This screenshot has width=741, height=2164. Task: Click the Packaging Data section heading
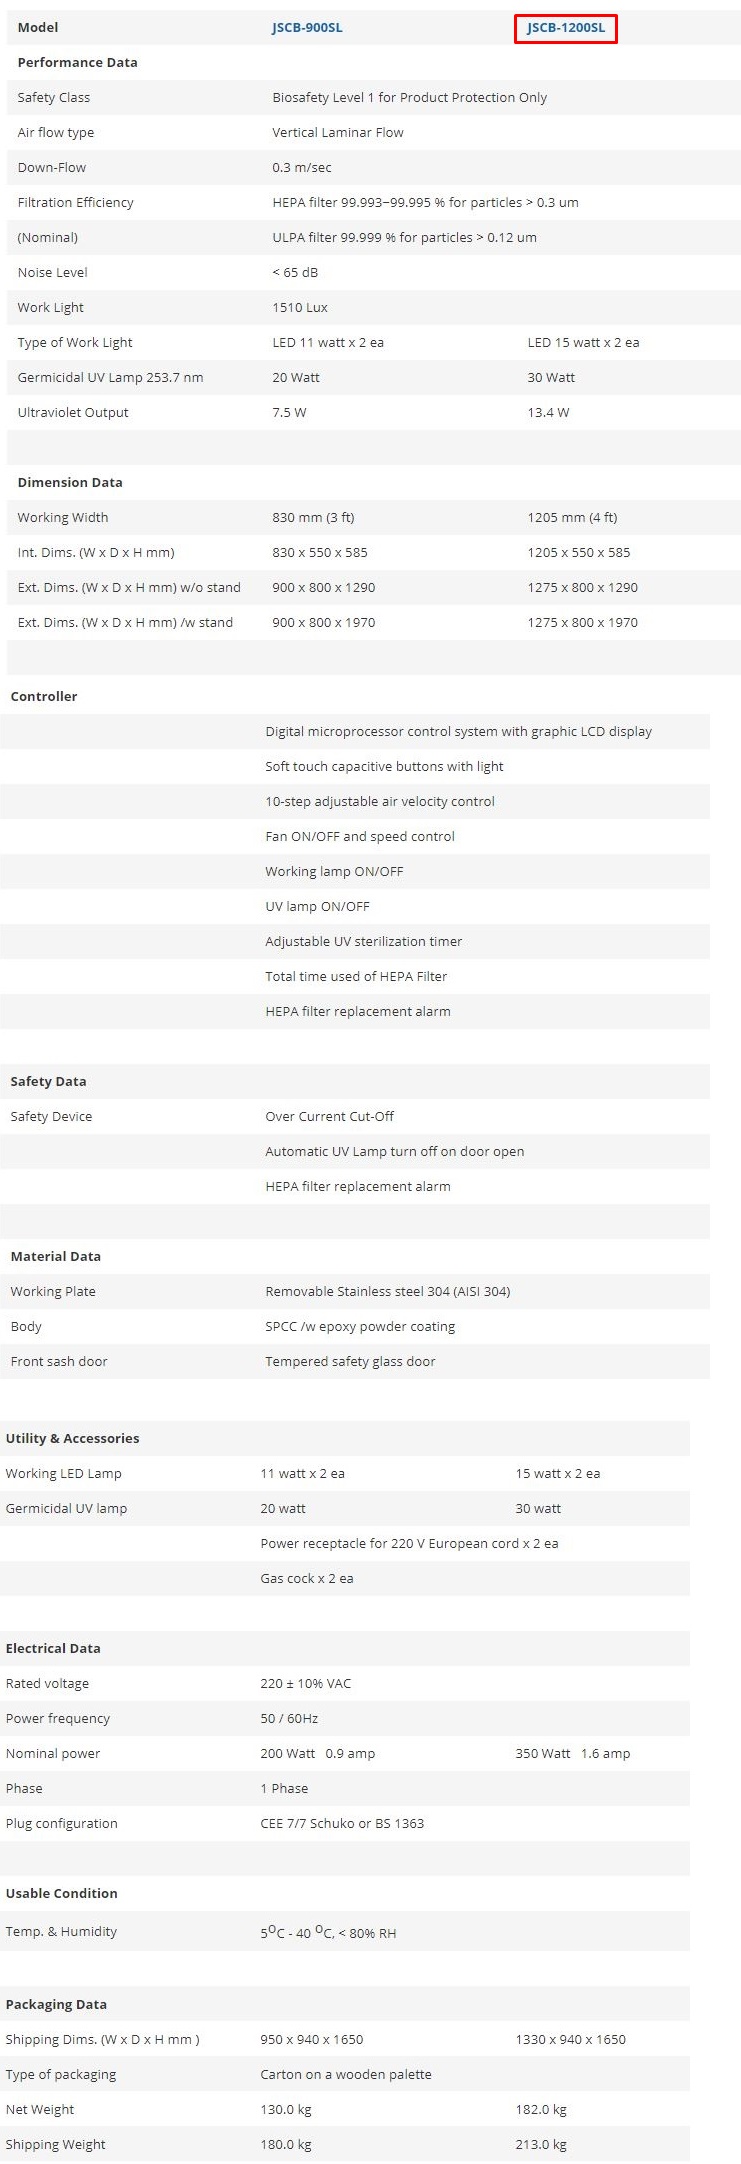coord(56,2004)
